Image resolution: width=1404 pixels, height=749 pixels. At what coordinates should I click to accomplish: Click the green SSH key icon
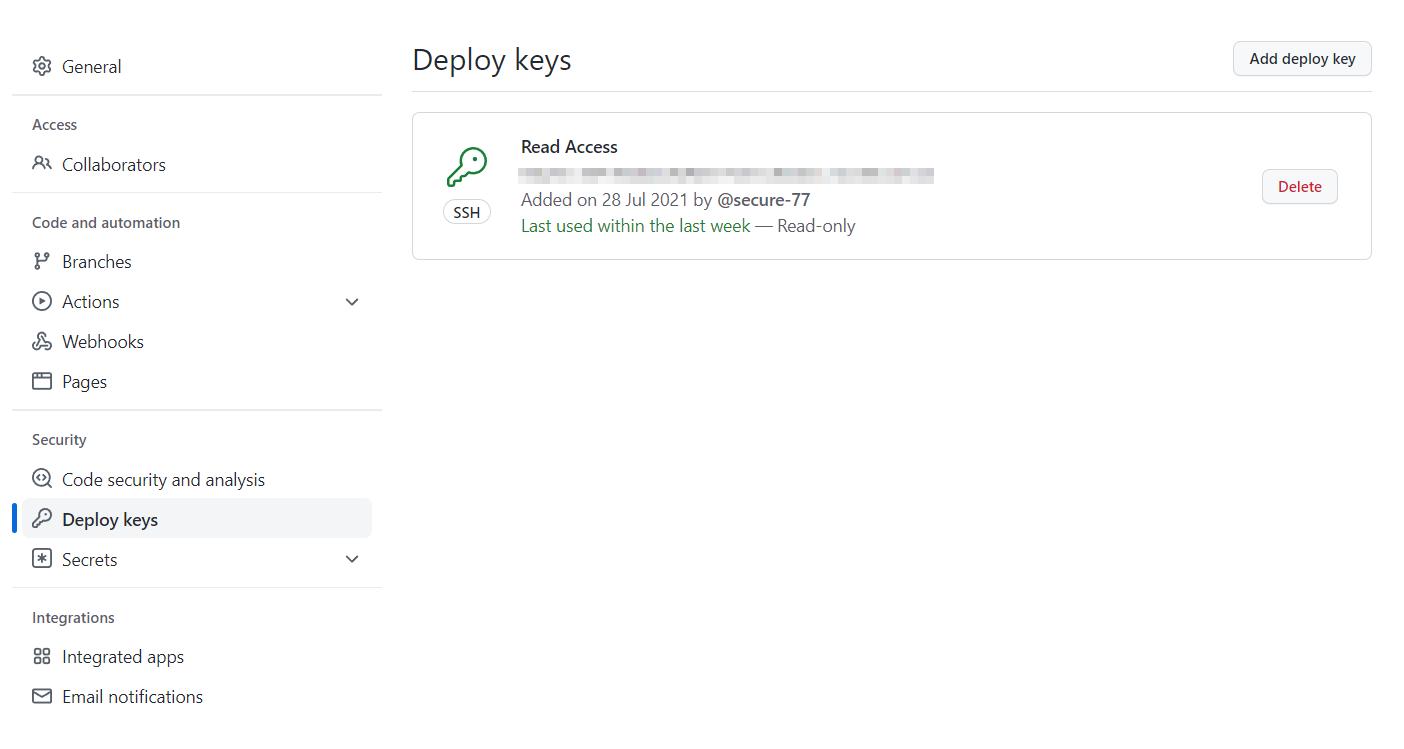point(467,167)
